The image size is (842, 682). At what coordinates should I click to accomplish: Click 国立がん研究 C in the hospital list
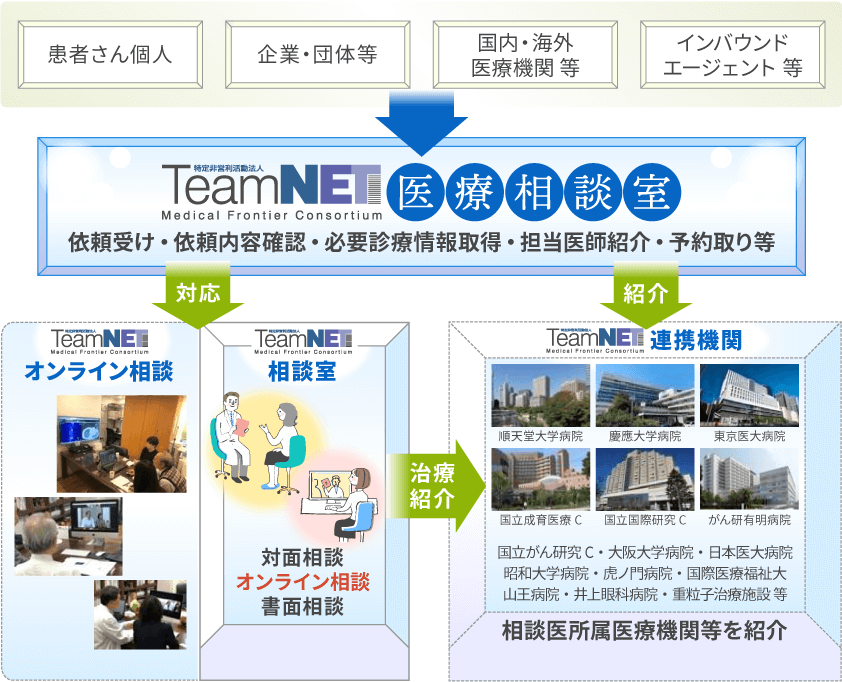tap(546, 552)
